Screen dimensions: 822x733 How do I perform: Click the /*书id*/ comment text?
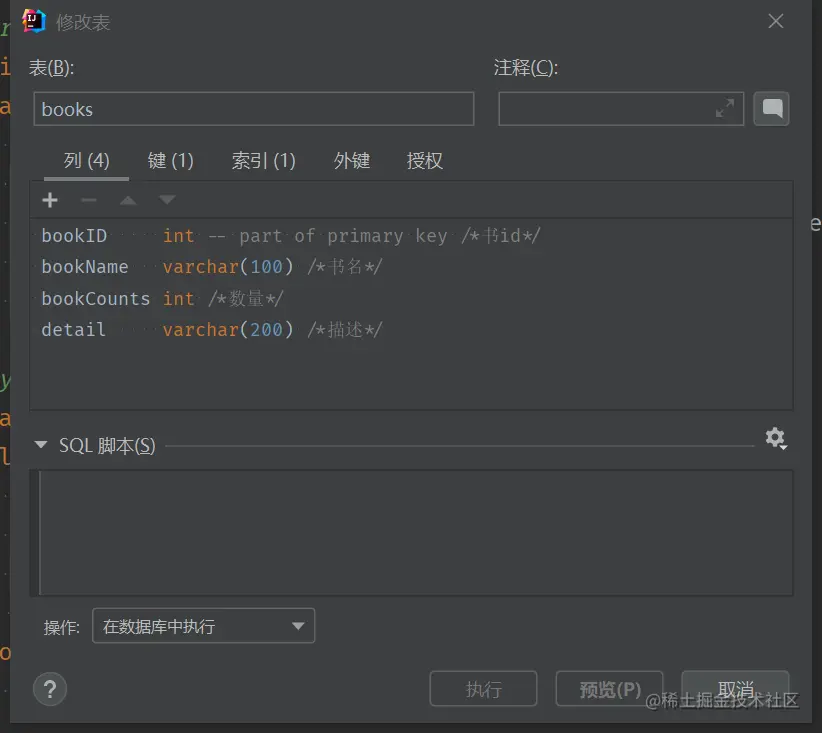[501, 235]
